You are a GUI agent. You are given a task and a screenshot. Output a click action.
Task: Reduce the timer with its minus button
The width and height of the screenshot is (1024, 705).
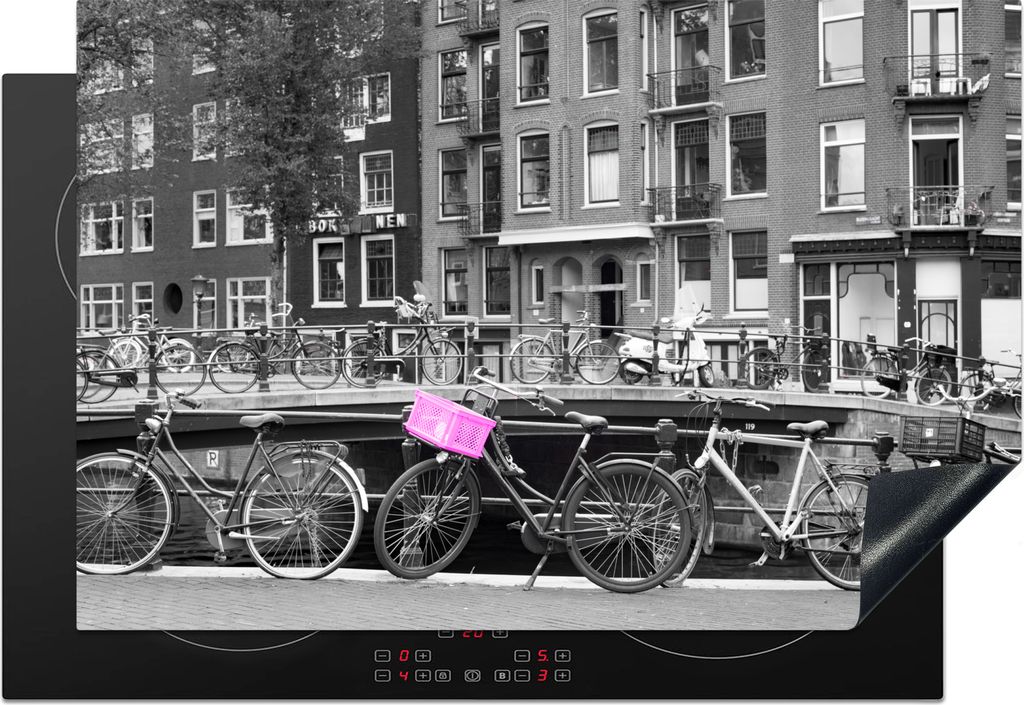(x=446, y=633)
